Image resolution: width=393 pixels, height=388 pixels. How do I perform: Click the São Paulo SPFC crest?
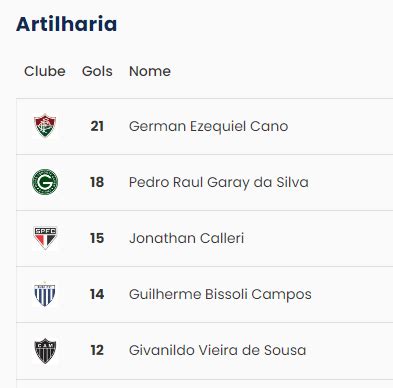point(45,238)
